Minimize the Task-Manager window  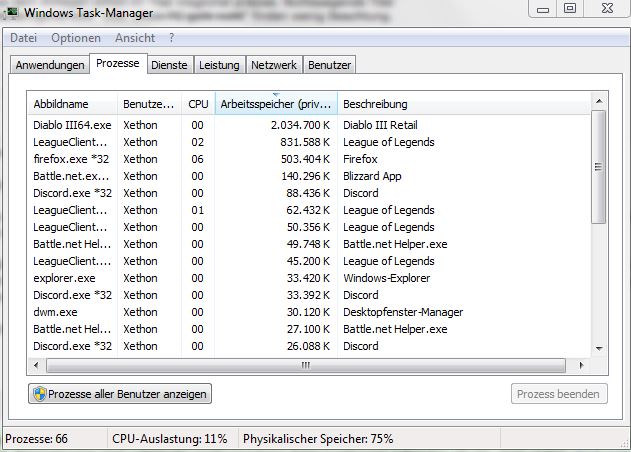[543, 8]
